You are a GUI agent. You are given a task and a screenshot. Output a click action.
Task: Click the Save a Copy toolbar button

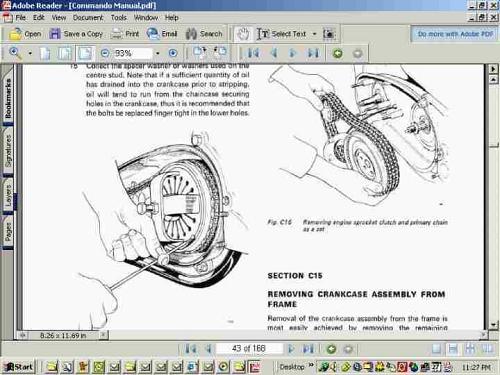point(76,34)
